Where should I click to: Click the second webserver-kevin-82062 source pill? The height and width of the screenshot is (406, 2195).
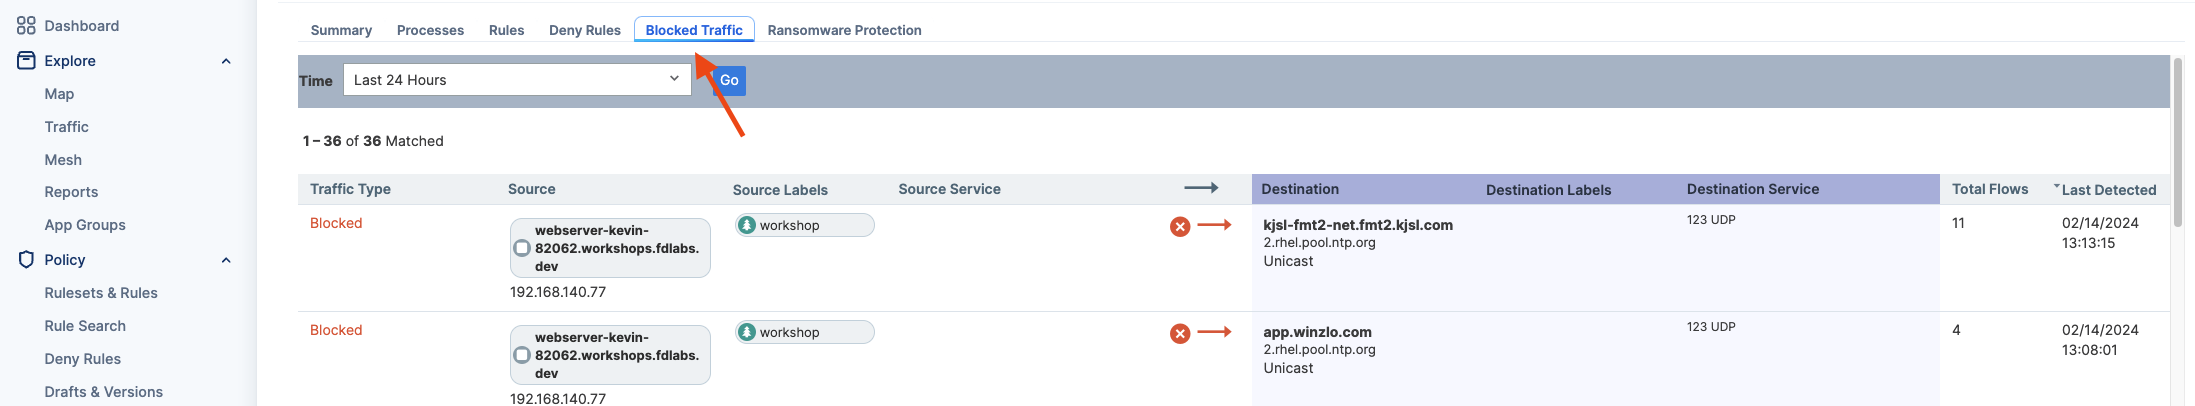coord(610,355)
